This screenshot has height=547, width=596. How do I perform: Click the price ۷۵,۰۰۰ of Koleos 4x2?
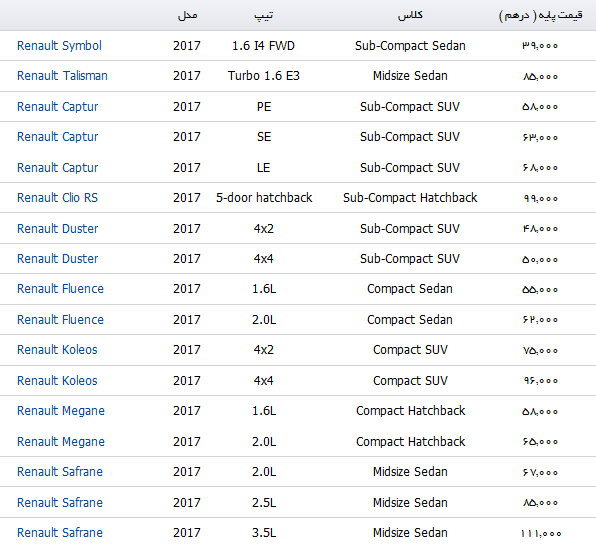tap(541, 350)
